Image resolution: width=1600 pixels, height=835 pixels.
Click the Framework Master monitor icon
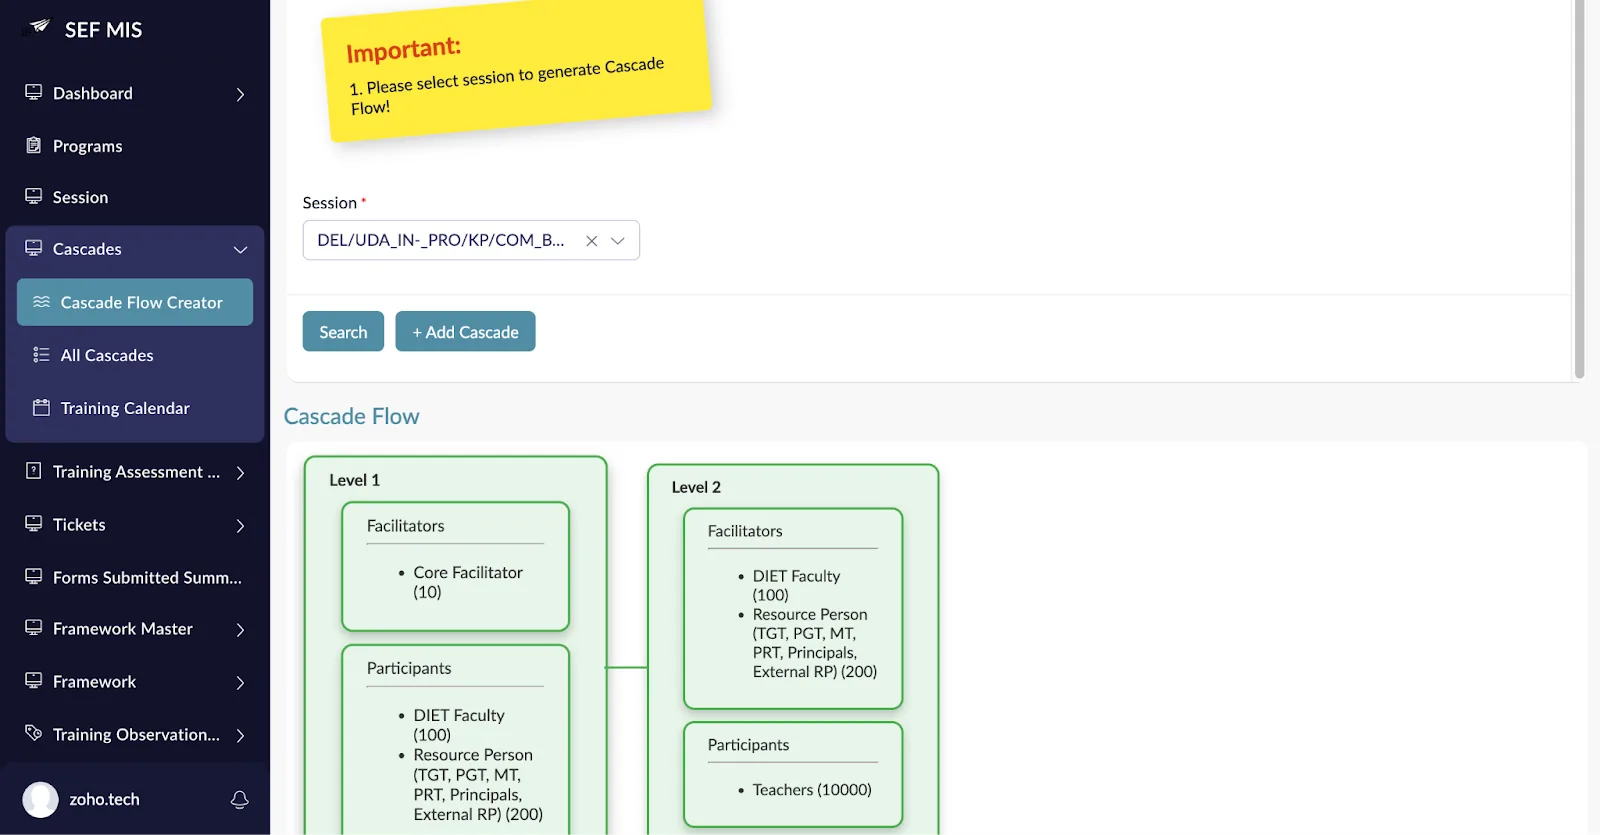pos(34,628)
